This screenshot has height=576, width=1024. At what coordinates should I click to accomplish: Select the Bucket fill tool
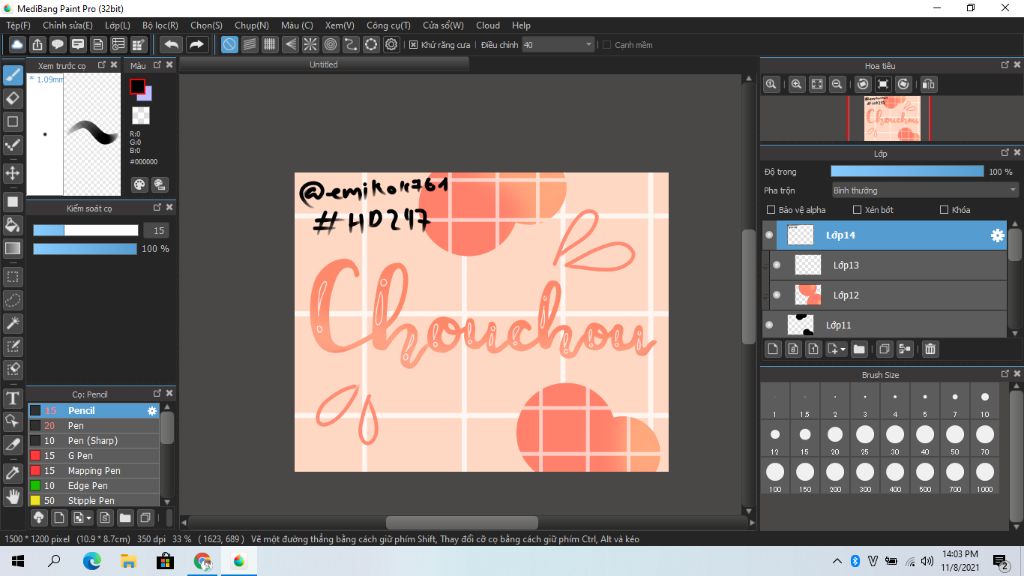click(x=13, y=225)
